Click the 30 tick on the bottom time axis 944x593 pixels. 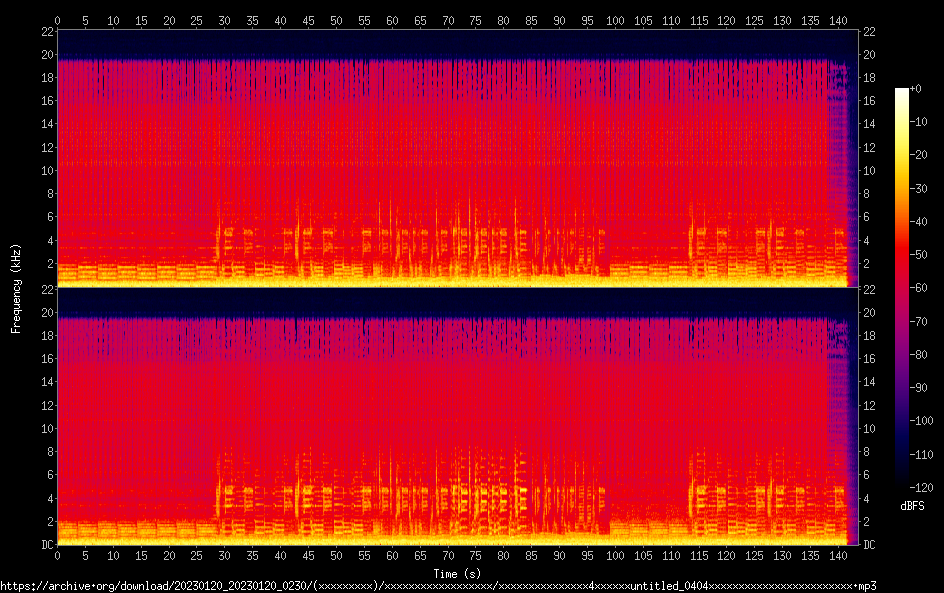click(x=225, y=556)
